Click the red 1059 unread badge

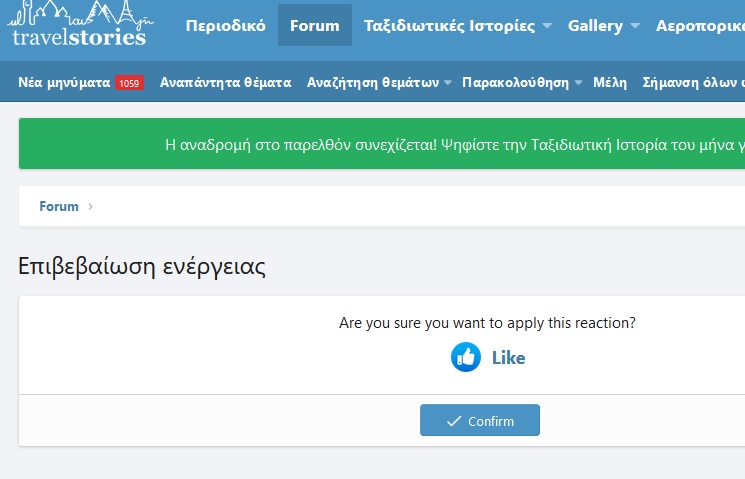tap(129, 83)
